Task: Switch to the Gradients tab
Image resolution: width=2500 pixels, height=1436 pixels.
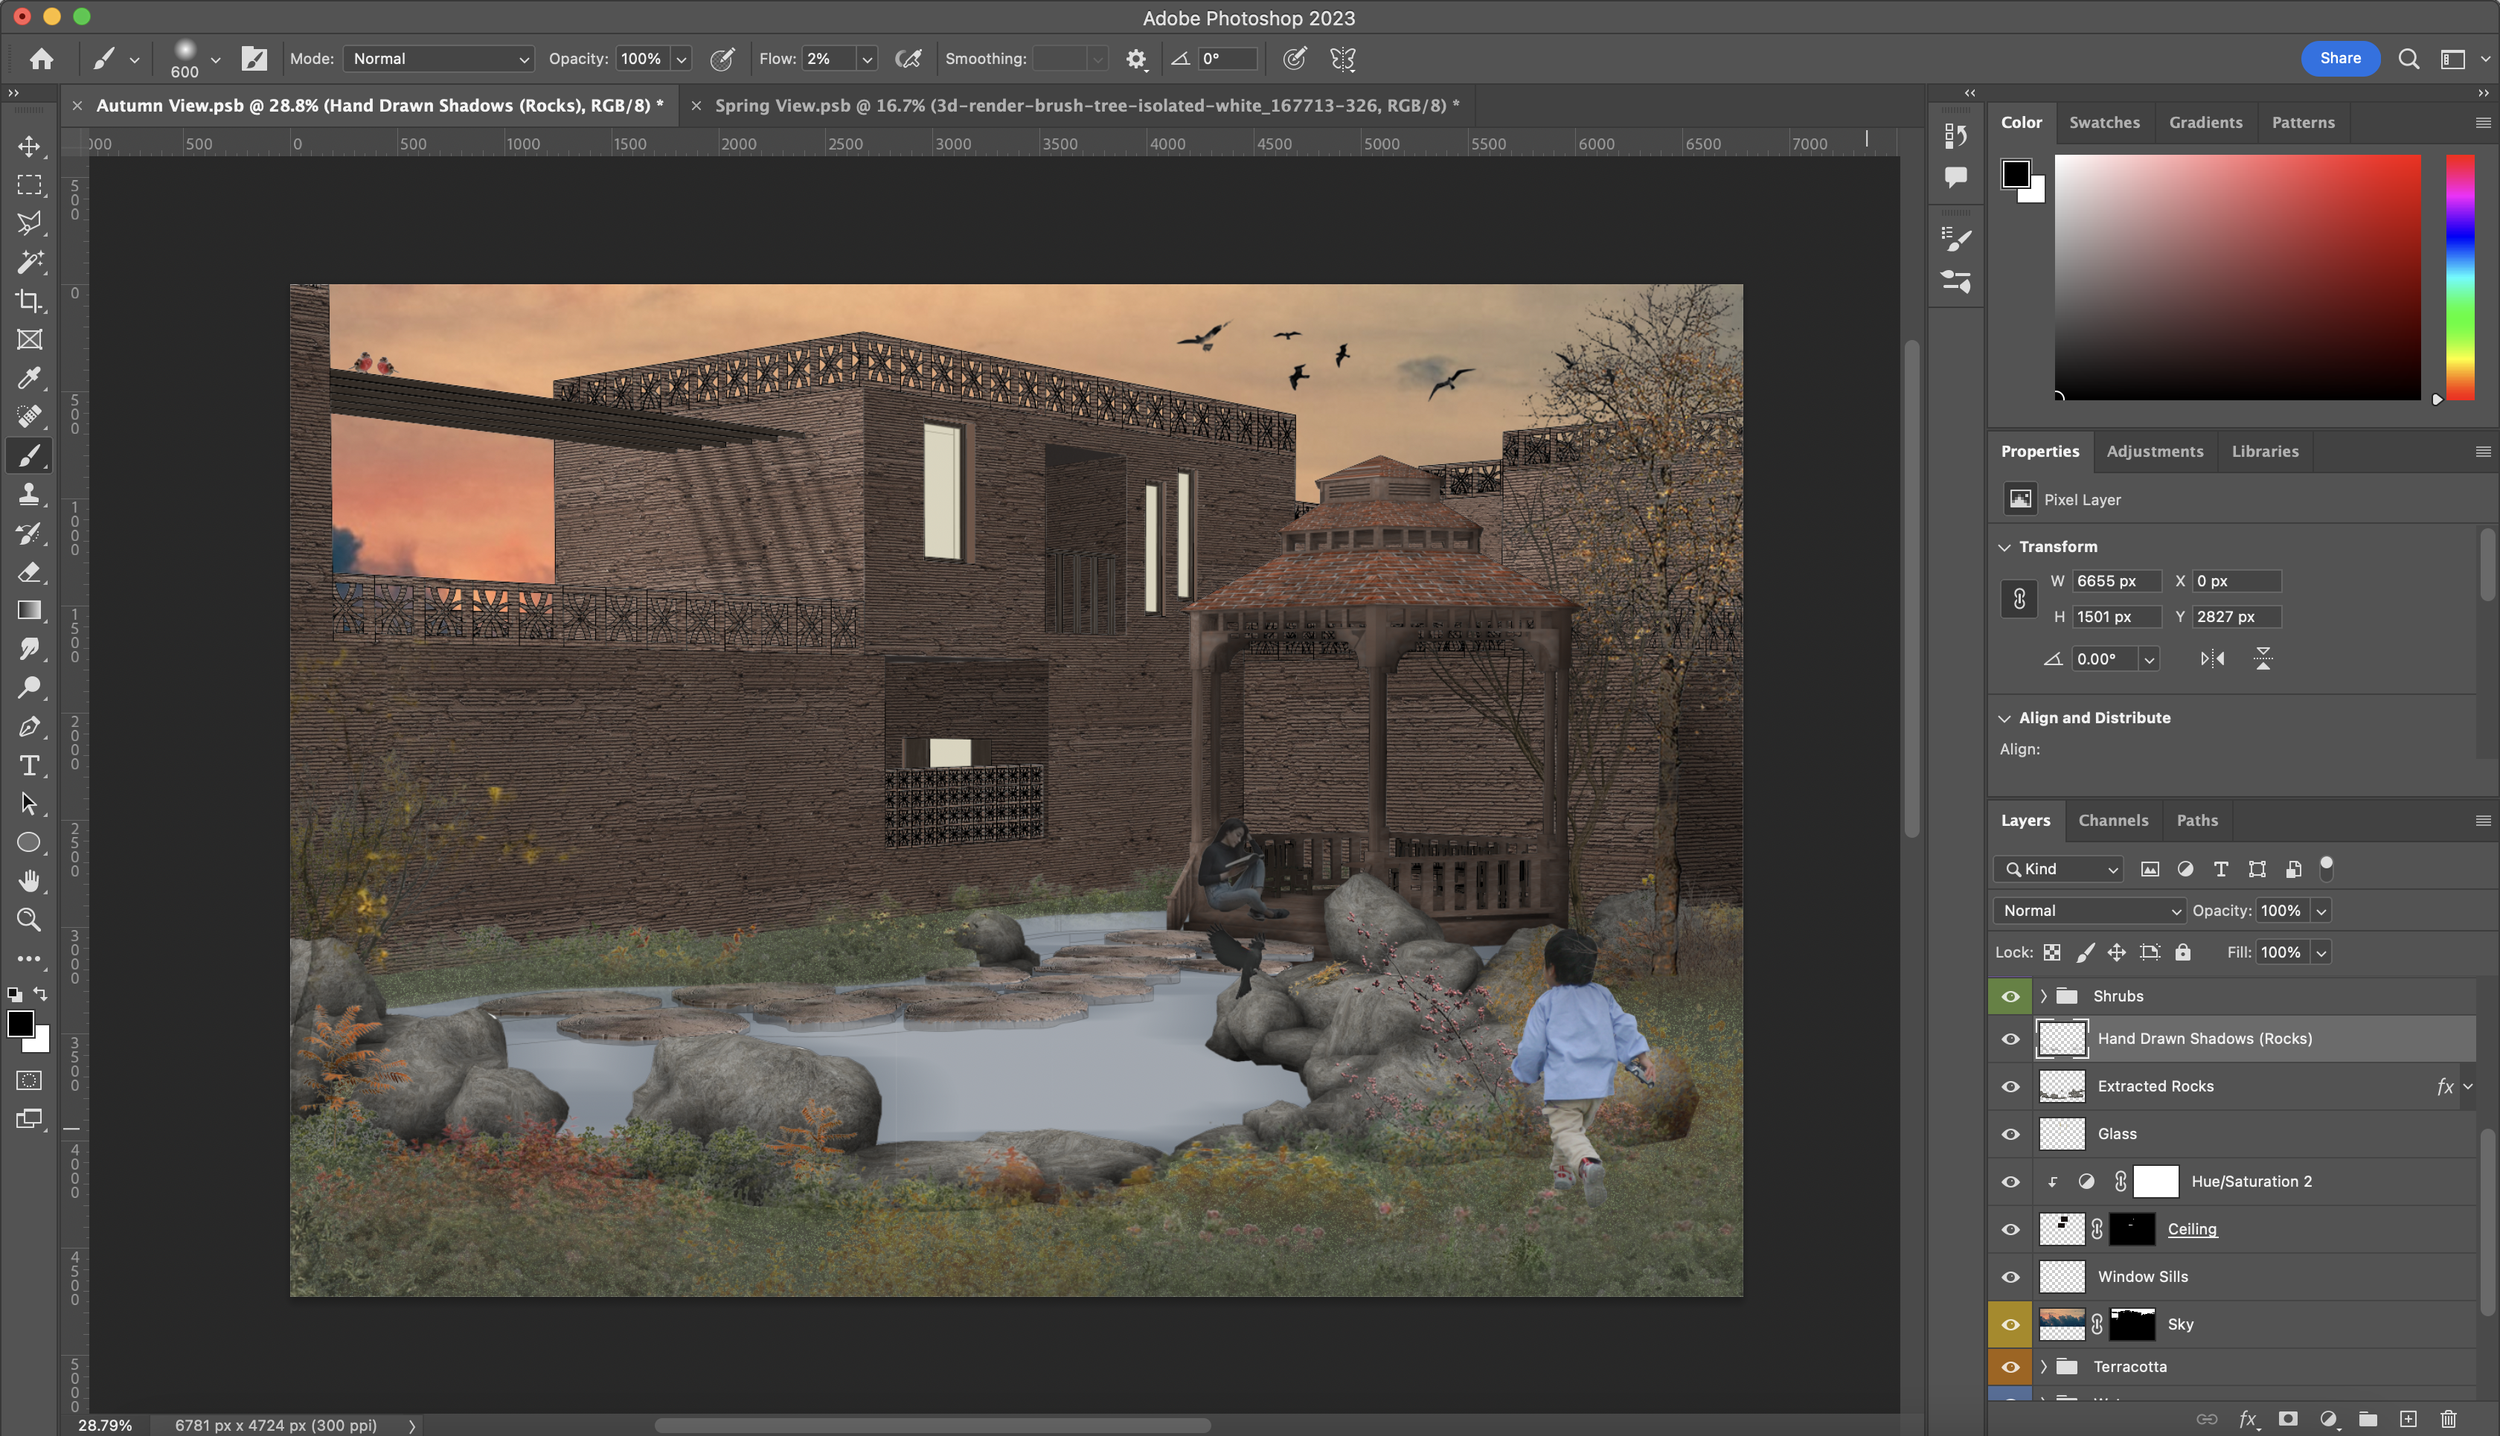Action: click(x=2205, y=122)
